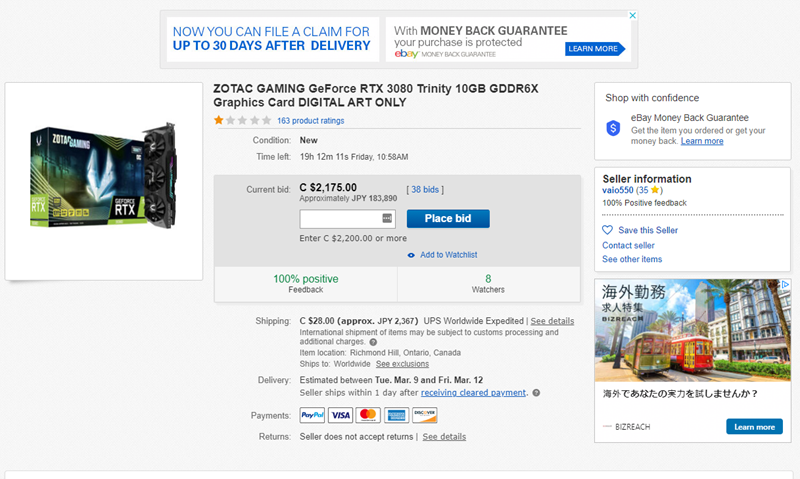Screen dimensions: 800x479
Task: Click the Discover payment icon
Action: (x=424, y=415)
